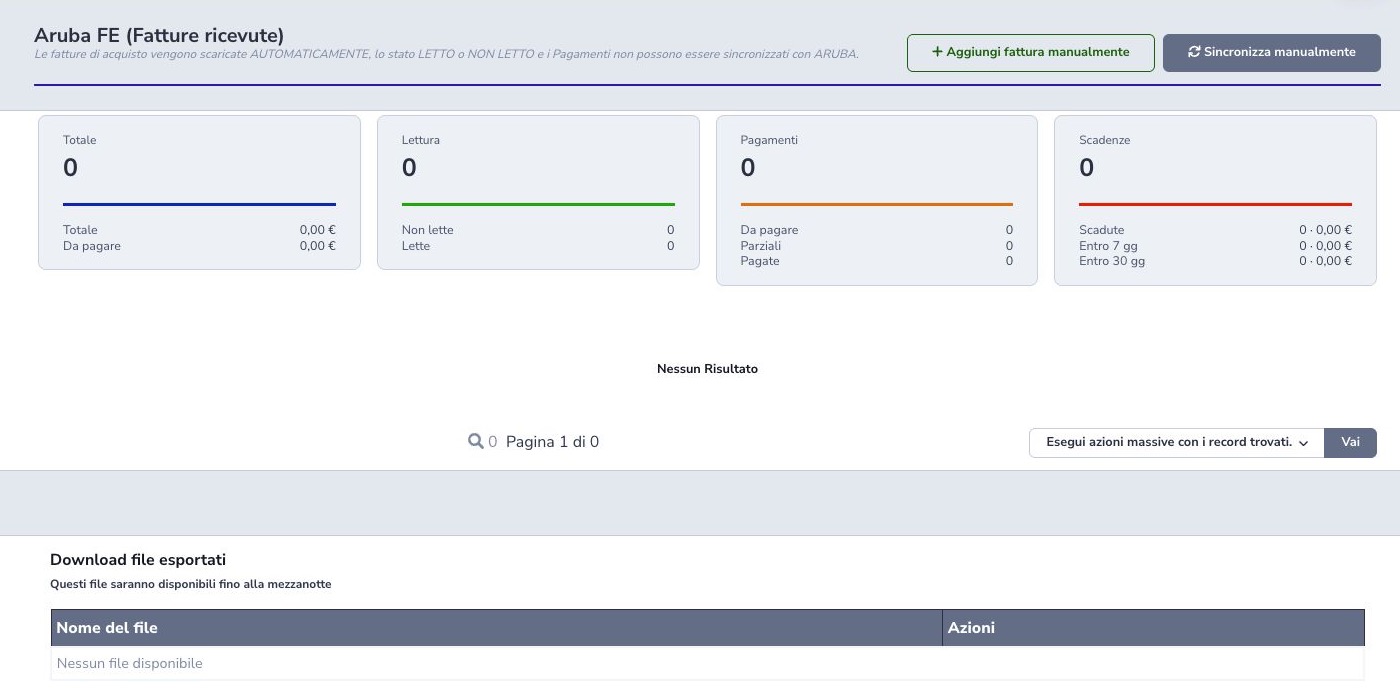
Task: Click the 'Pagina 1 di 0' pagination text
Action: (x=552, y=442)
